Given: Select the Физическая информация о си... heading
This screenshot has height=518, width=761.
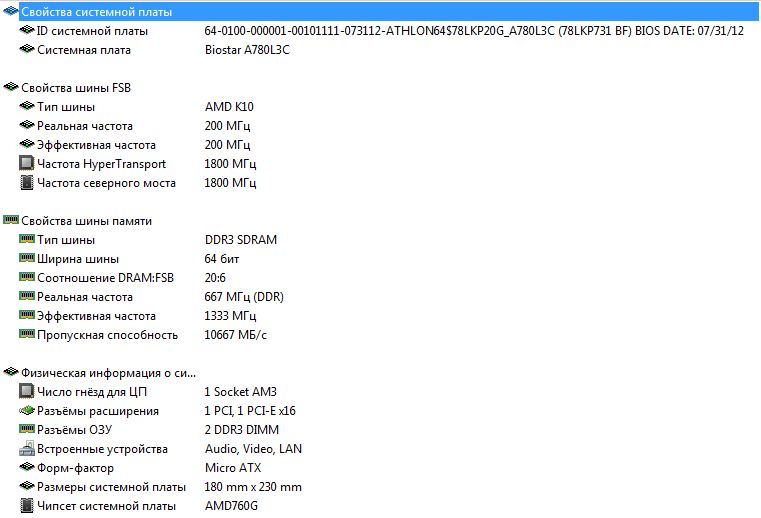Looking at the screenshot, I should (x=108, y=373).
